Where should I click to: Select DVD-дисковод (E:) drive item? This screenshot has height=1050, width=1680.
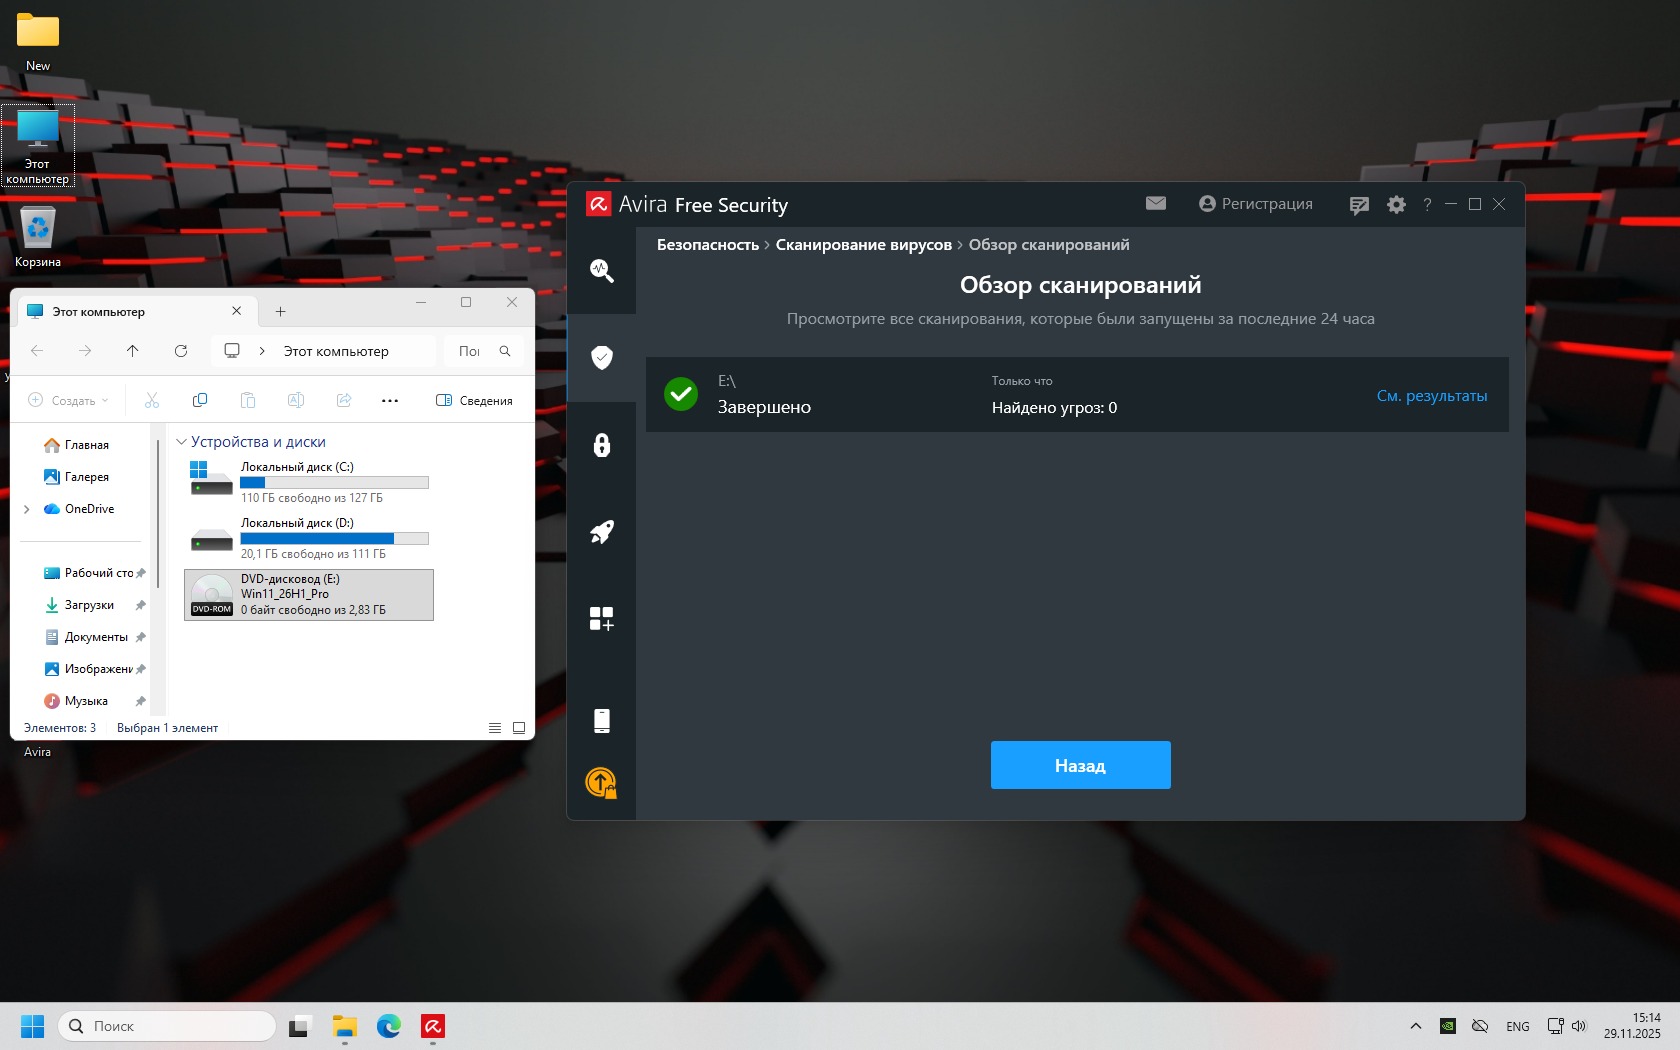click(x=309, y=595)
